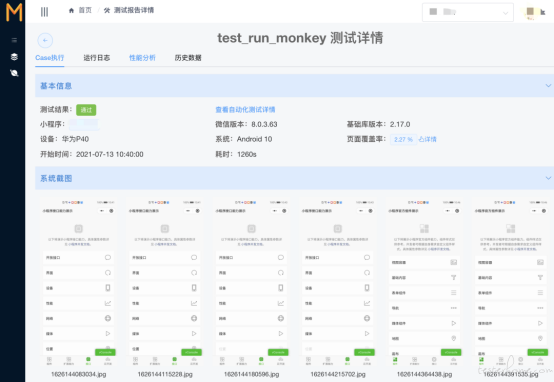
Task: Click the 1626144215702.jpg file name
Action: tap(338, 374)
